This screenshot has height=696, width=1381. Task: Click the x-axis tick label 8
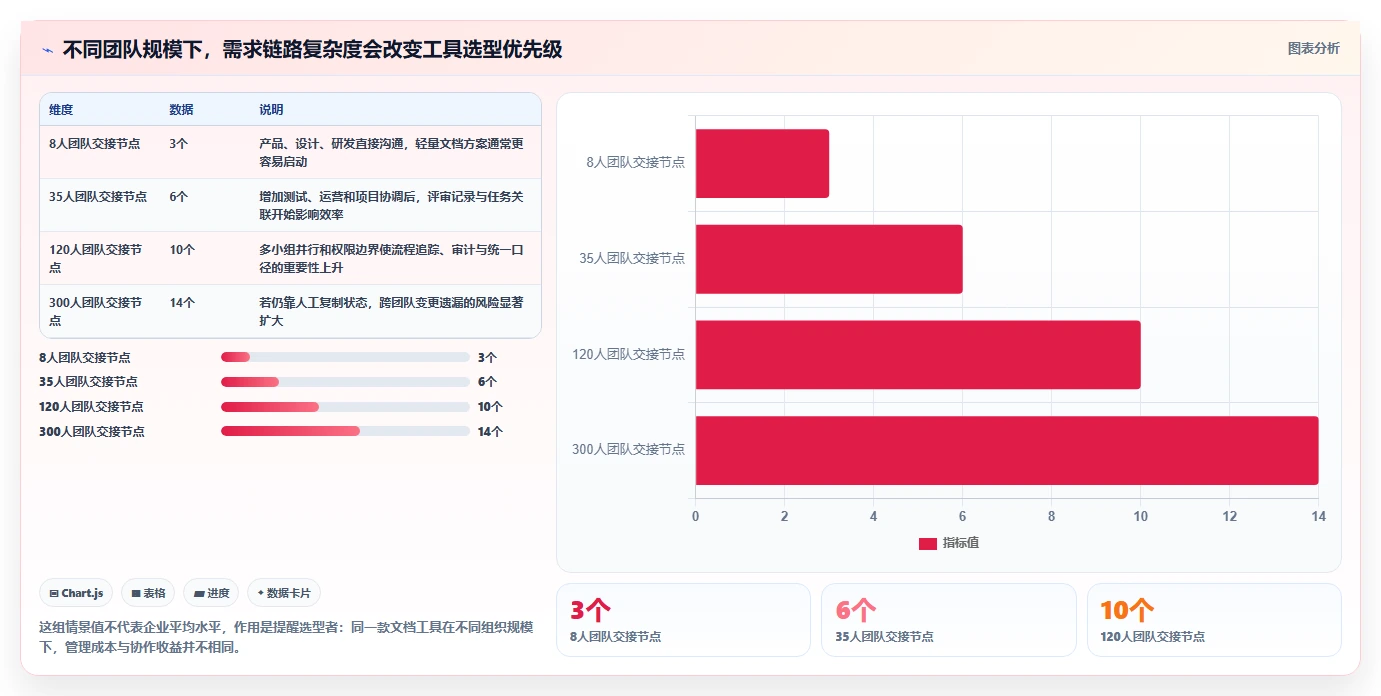pyautogui.click(x=1051, y=517)
